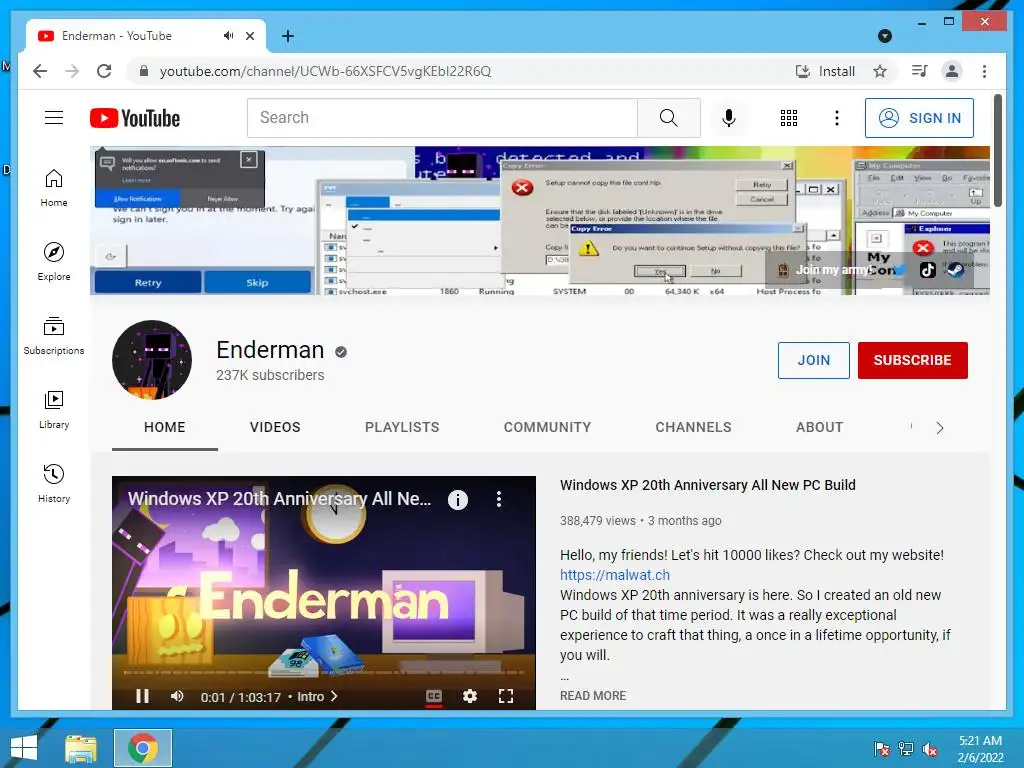This screenshot has height=768, width=1024.
Task: Open the Intro chapter list chevron
Action: click(334, 696)
